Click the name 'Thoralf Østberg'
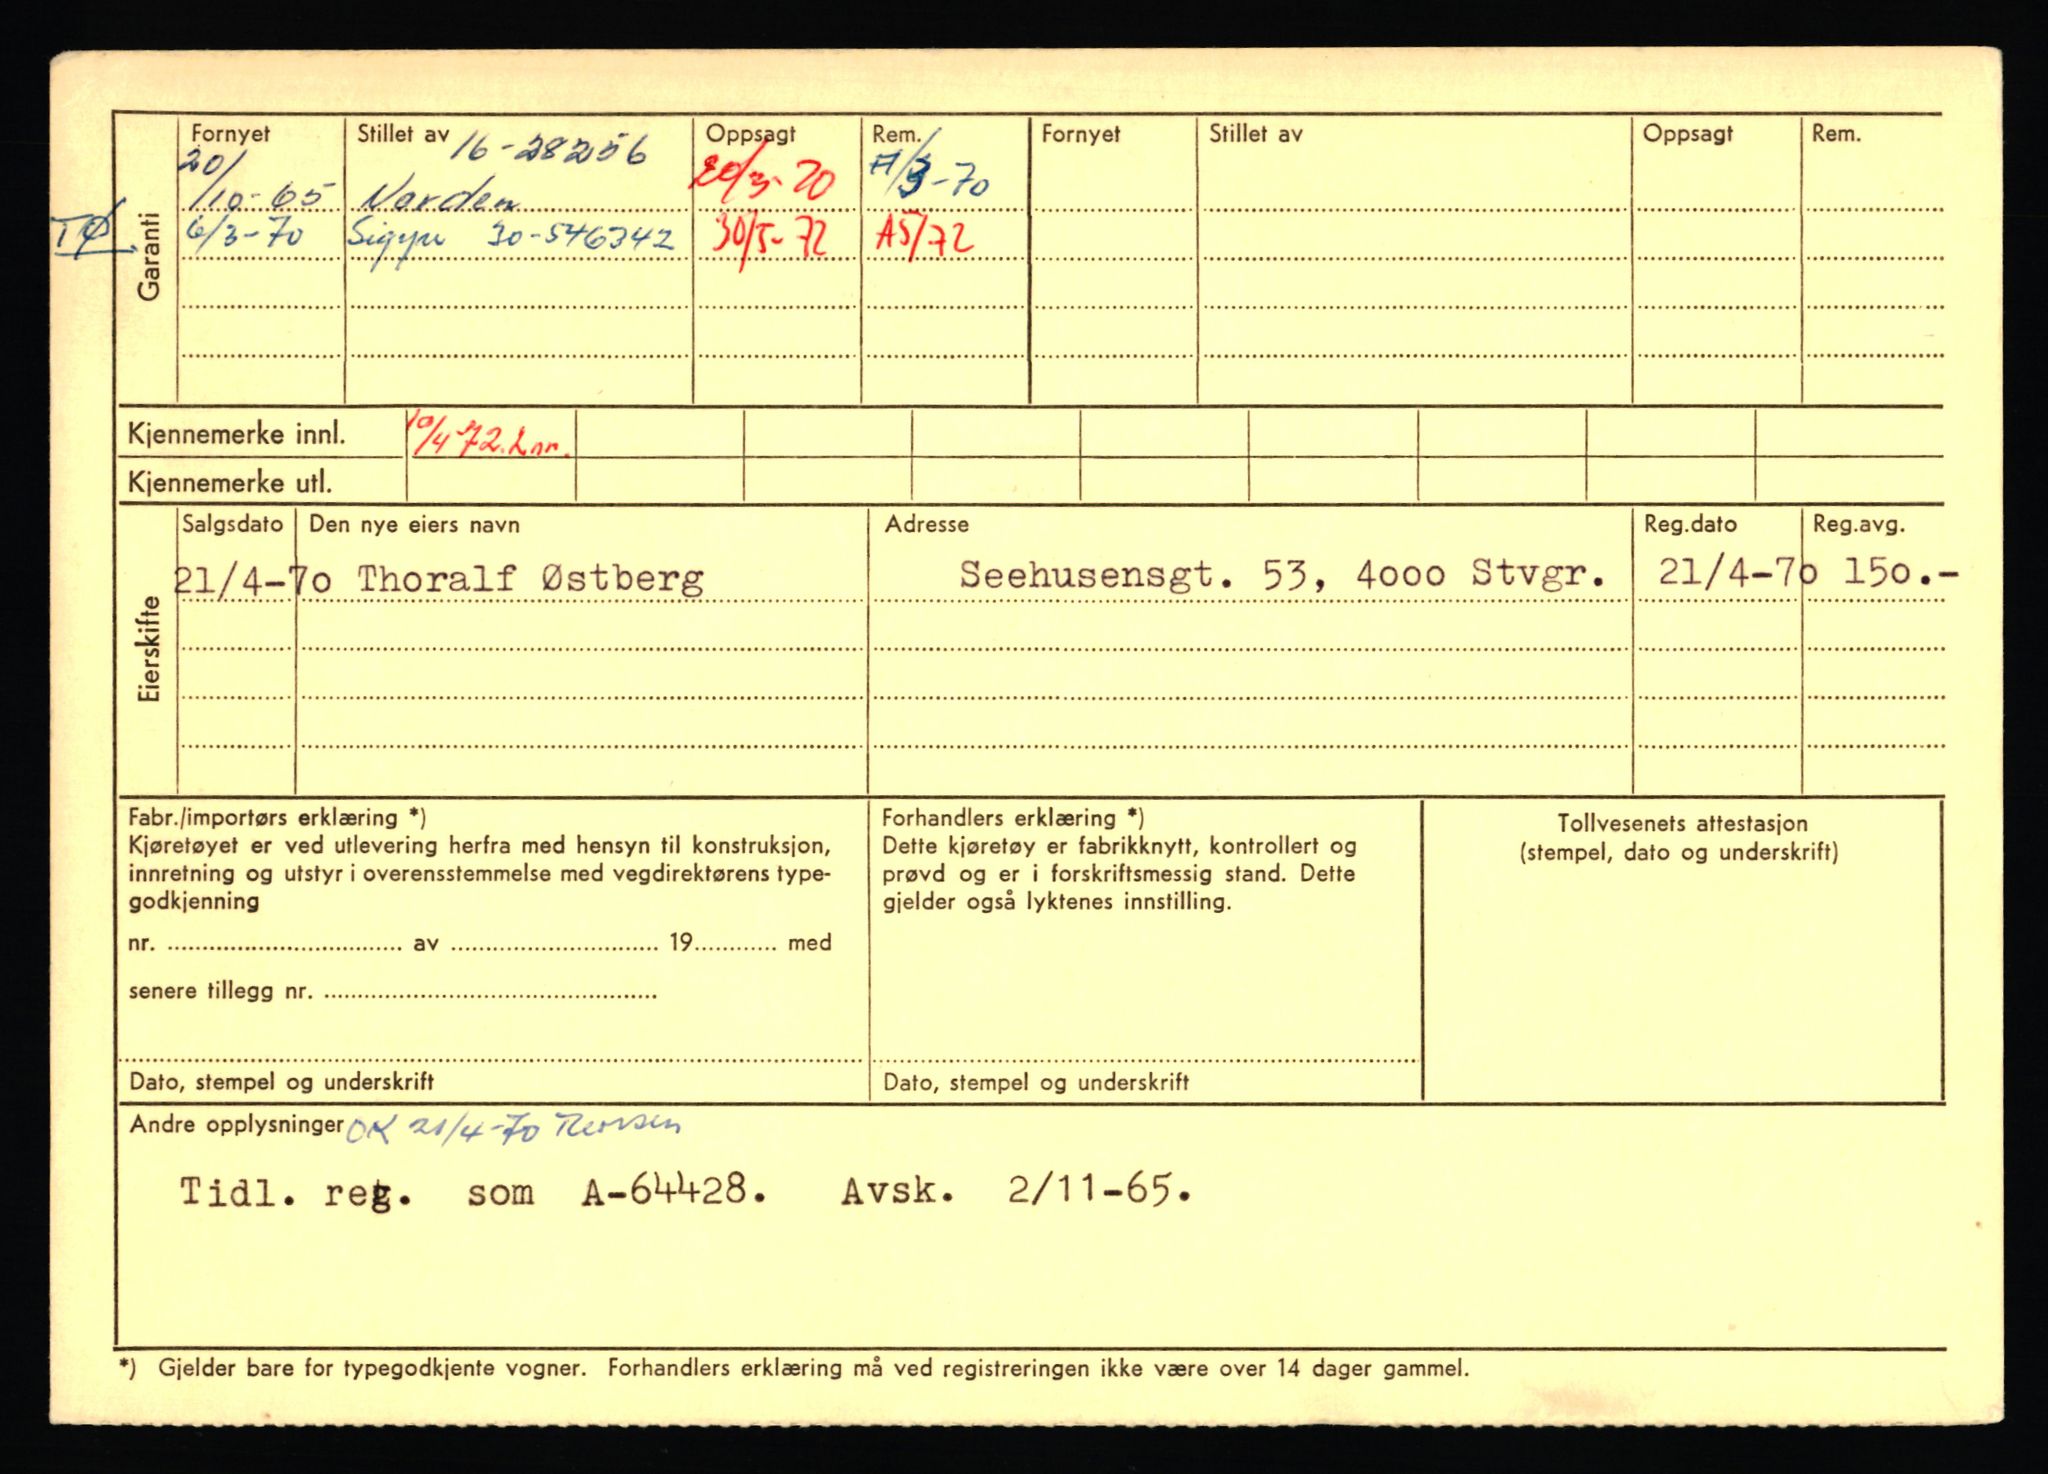Viewport: 2048px width, 1474px height. 531,579
